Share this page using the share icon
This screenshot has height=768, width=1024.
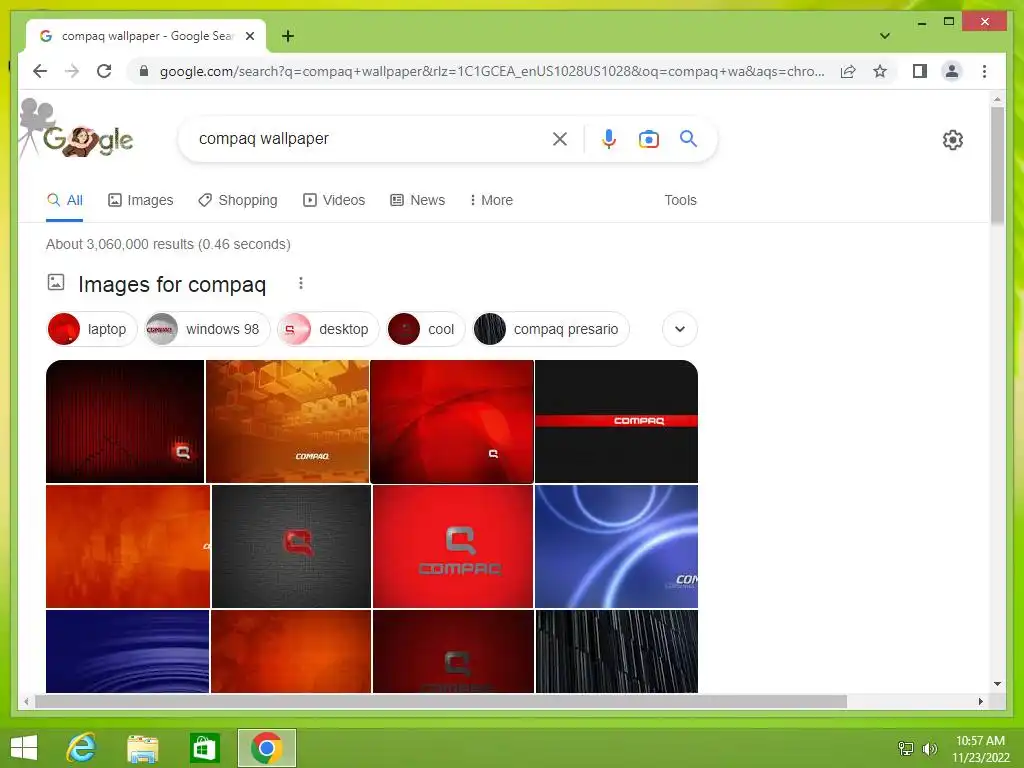tap(848, 71)
